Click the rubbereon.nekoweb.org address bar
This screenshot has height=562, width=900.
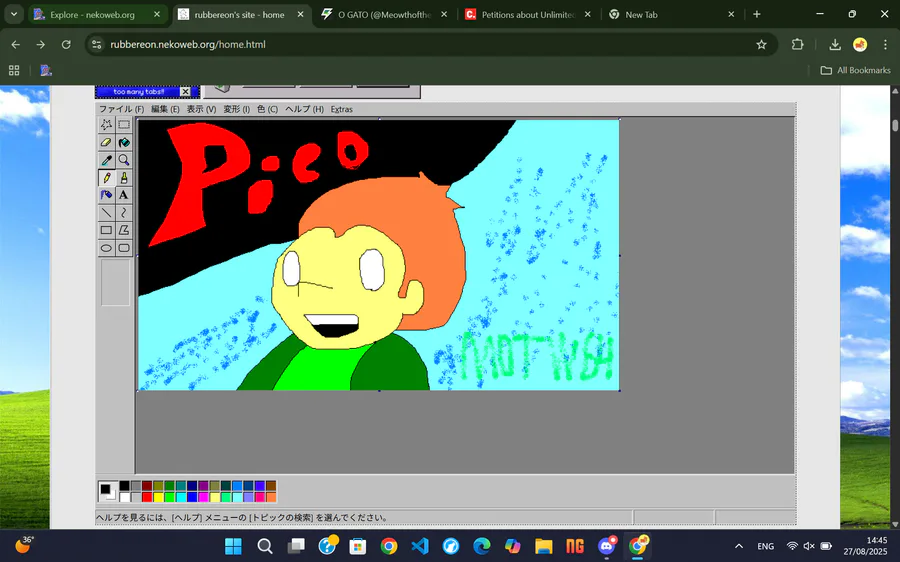pos(430,44)
